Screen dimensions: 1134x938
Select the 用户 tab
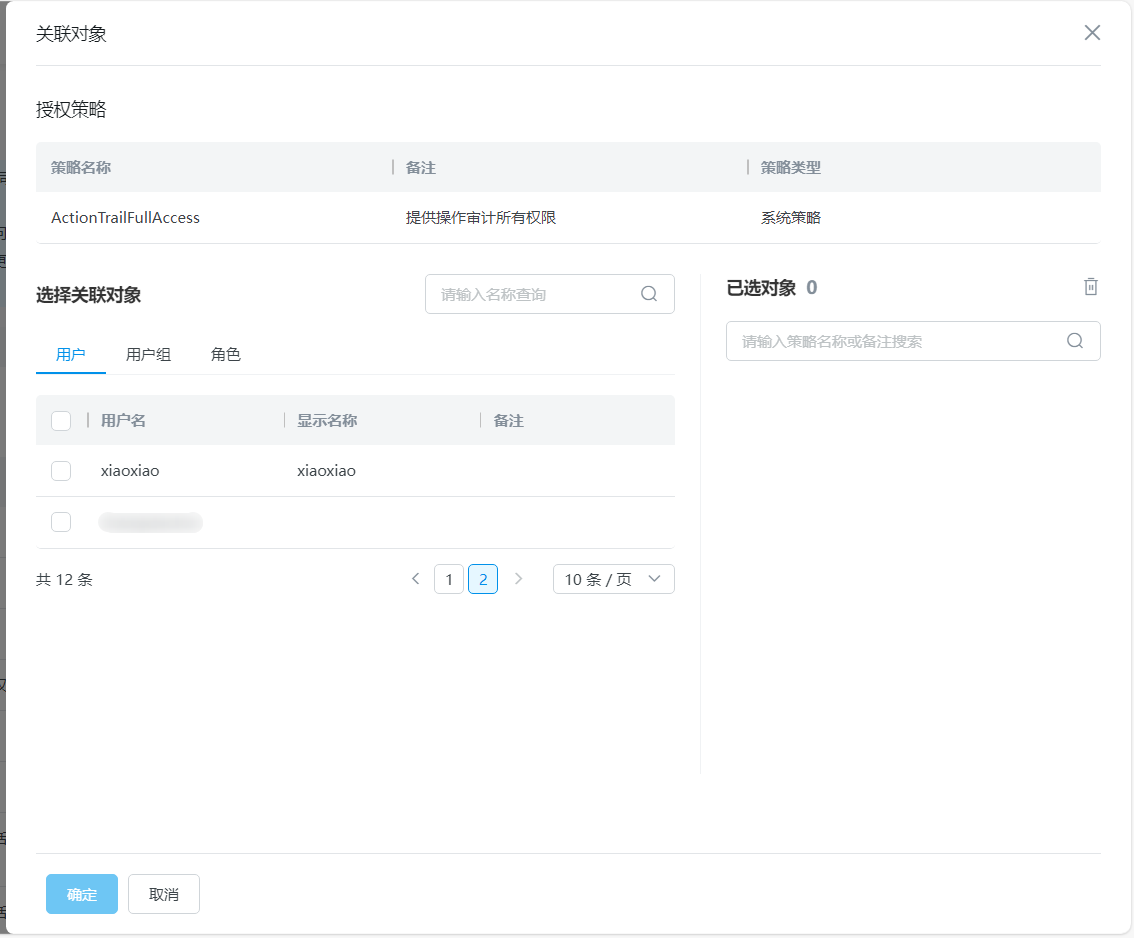tap(71, 354)
